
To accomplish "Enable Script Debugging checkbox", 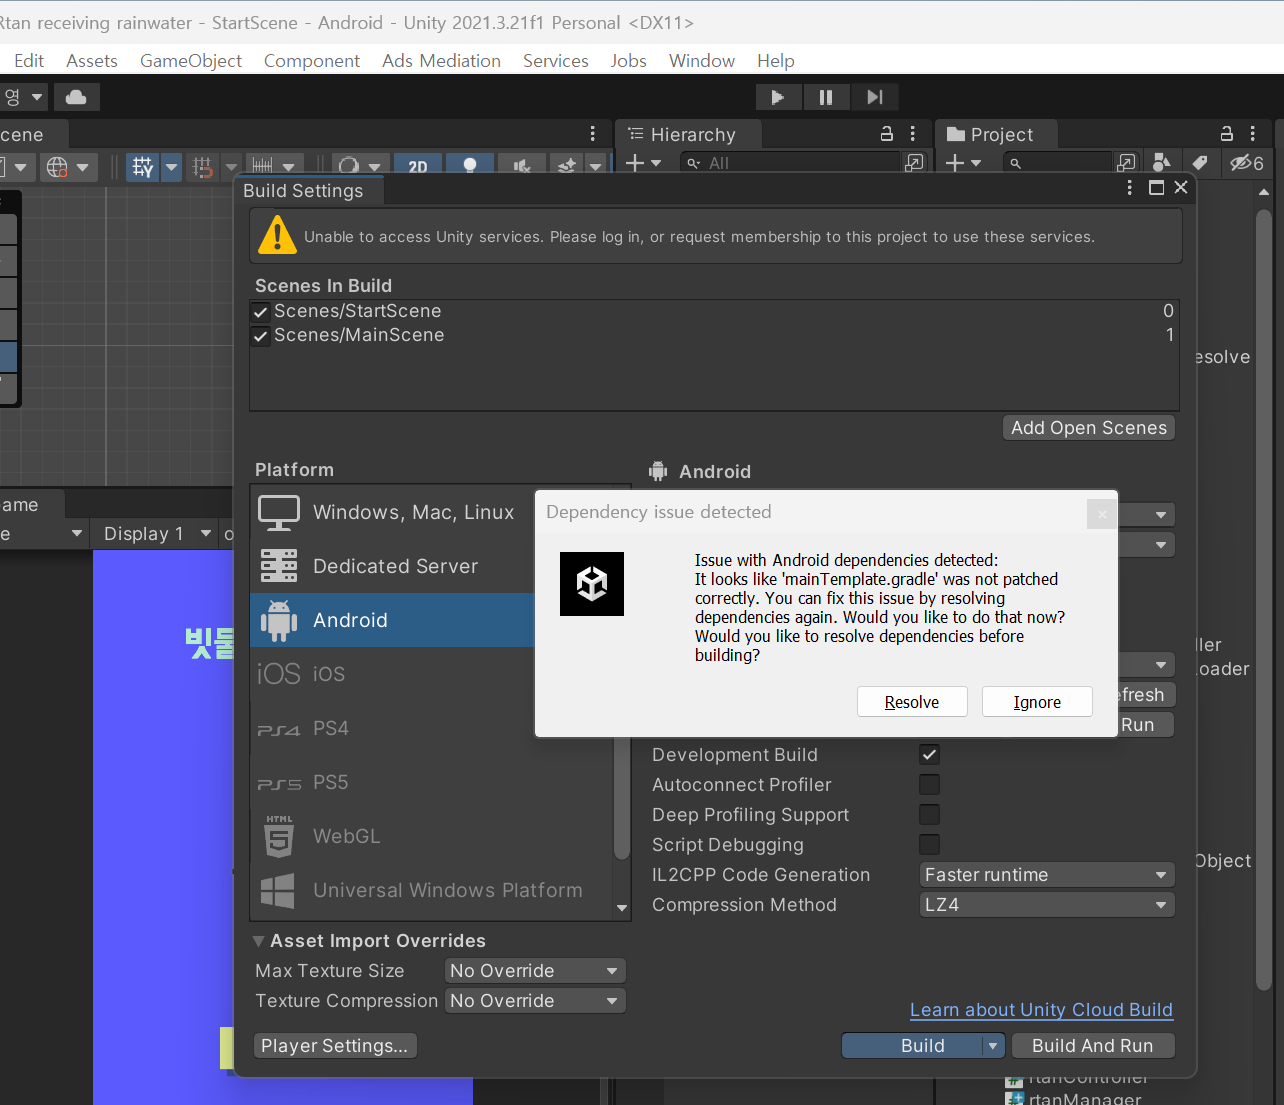I will tap(929, 845).
